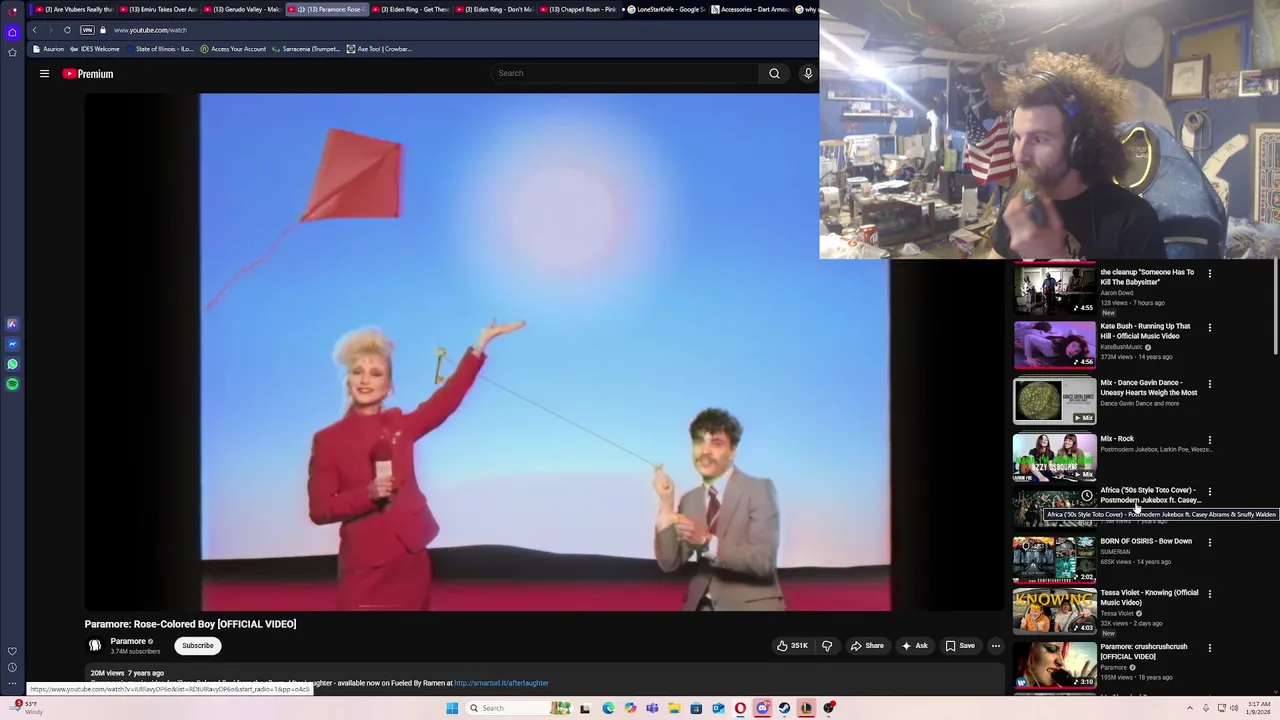Toggle Watch Later clock on Africa thumbnail
This screenshot has width=1280, height=720.
(x=1086, y=495)
